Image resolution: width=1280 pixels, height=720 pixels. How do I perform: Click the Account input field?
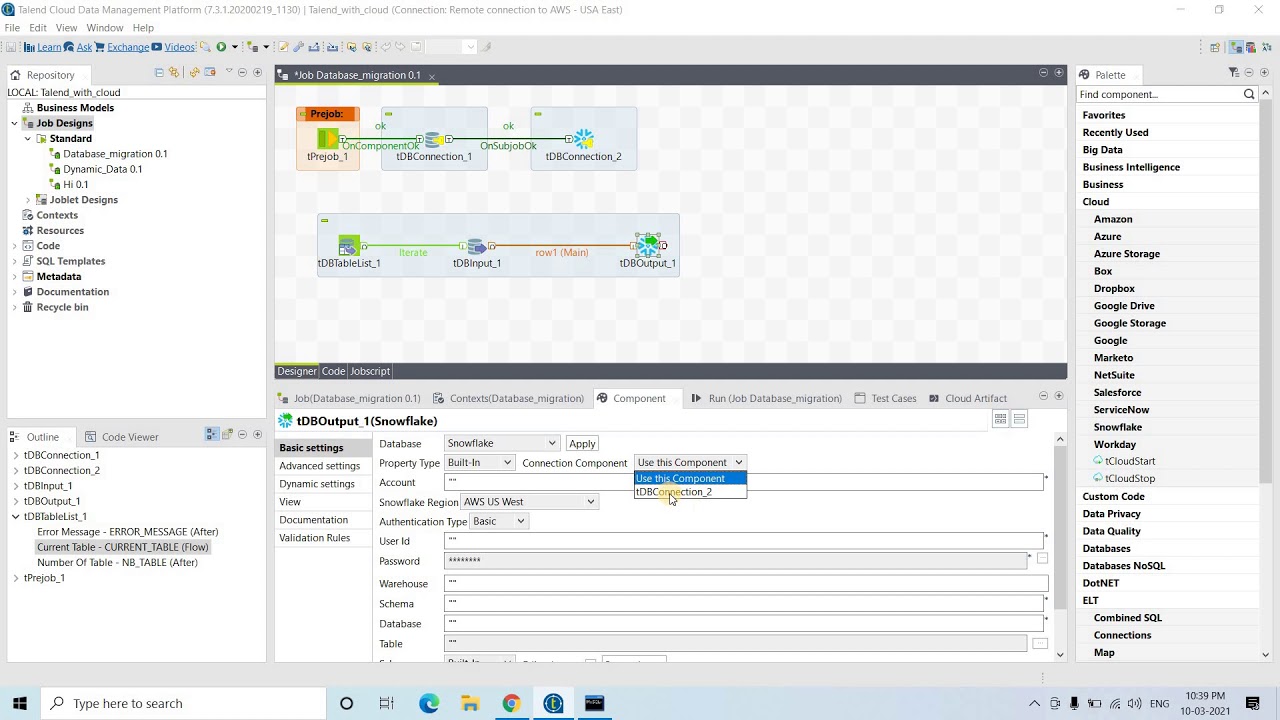point(743,482)
